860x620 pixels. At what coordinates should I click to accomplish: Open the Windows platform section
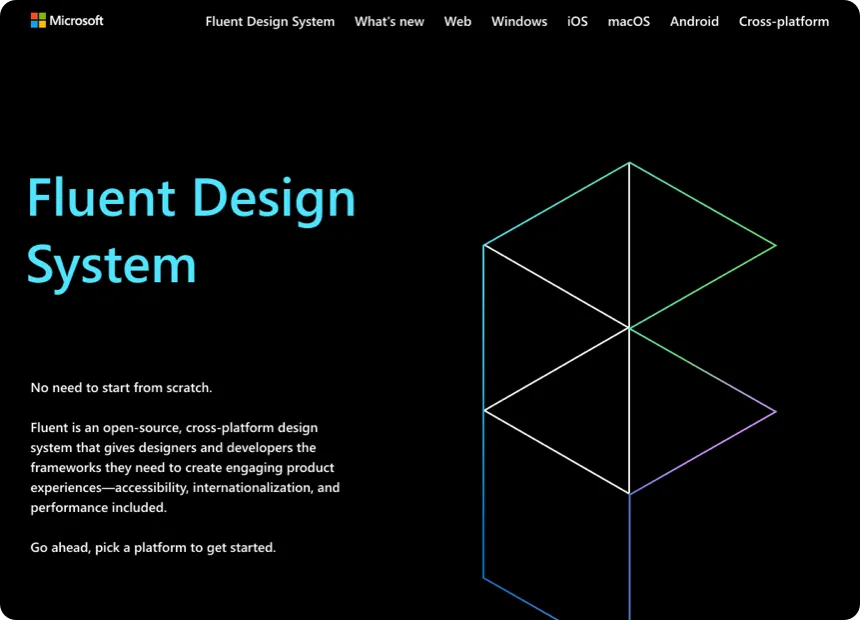(x=519, y=21)
